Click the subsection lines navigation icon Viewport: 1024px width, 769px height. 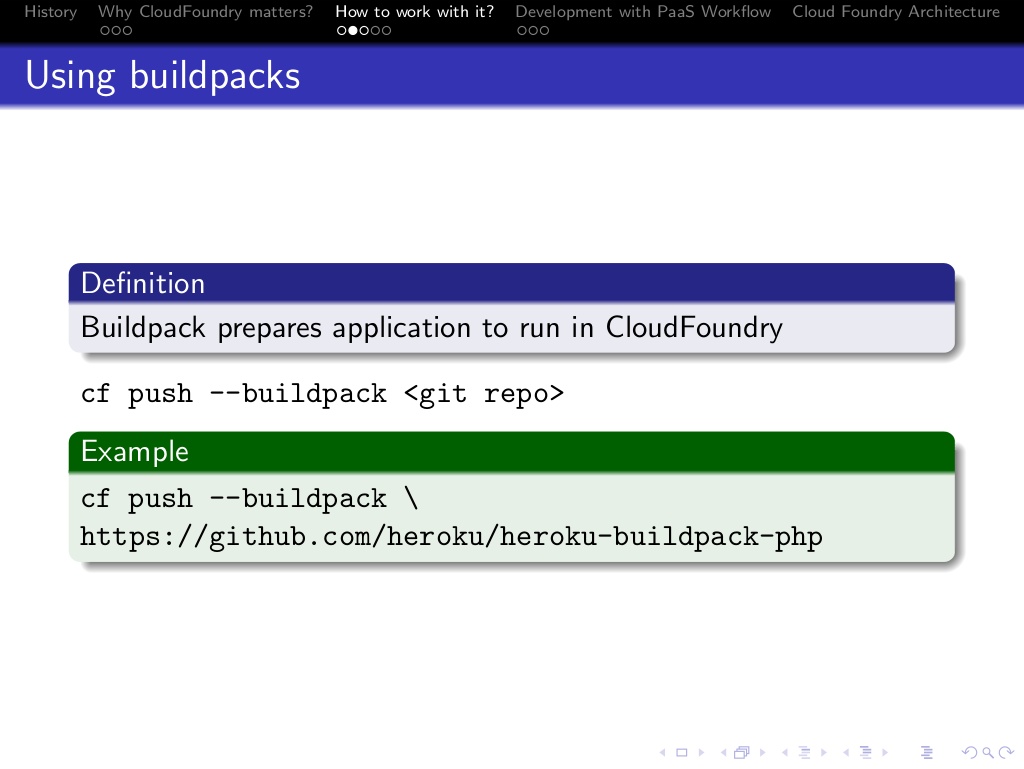tap(805, 753)
